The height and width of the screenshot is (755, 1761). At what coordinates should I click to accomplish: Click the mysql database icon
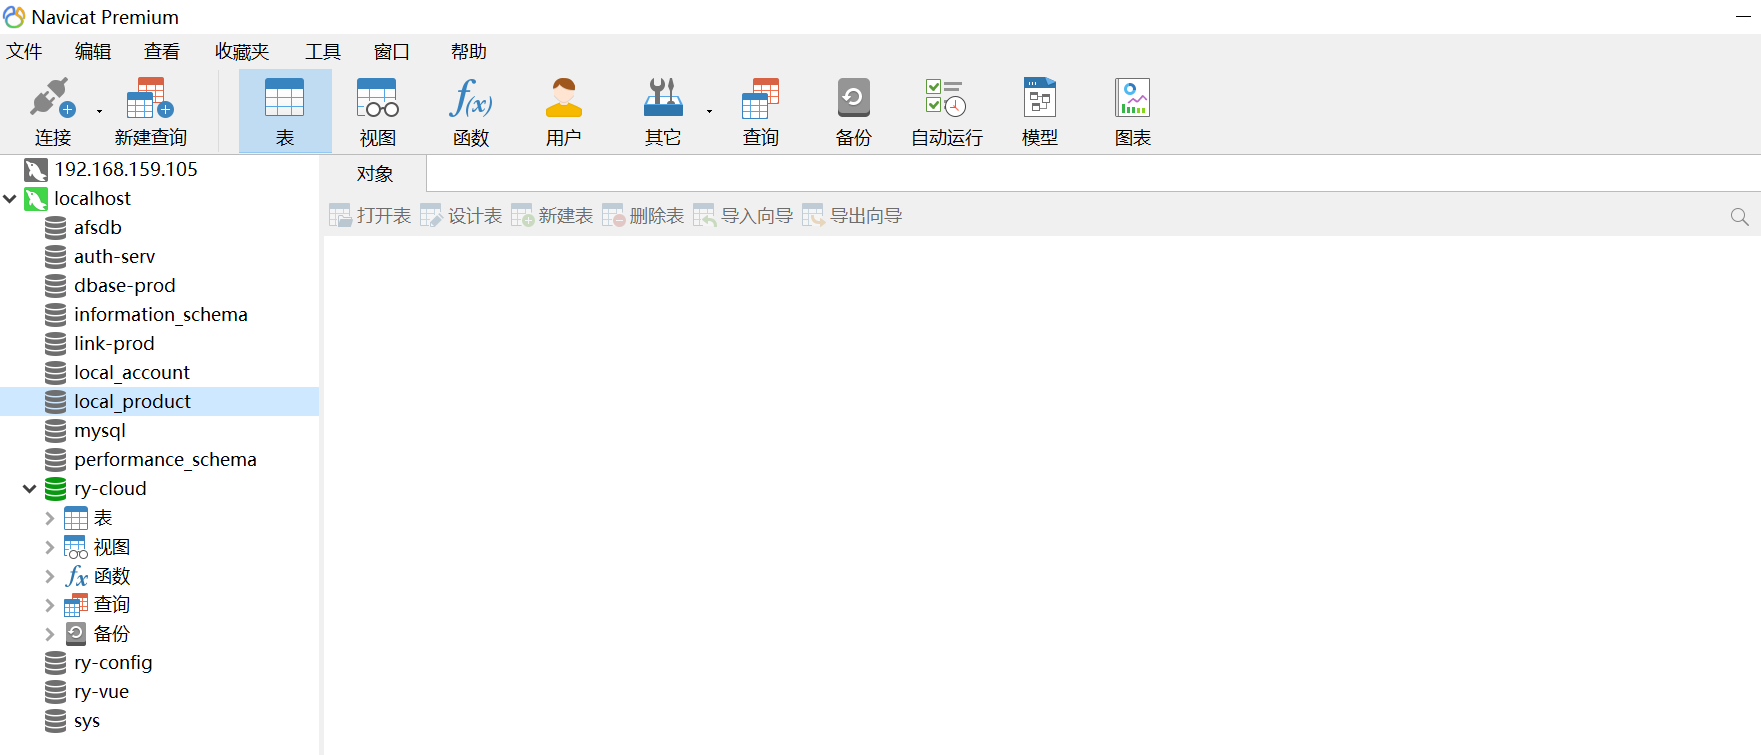pos(56,431)
